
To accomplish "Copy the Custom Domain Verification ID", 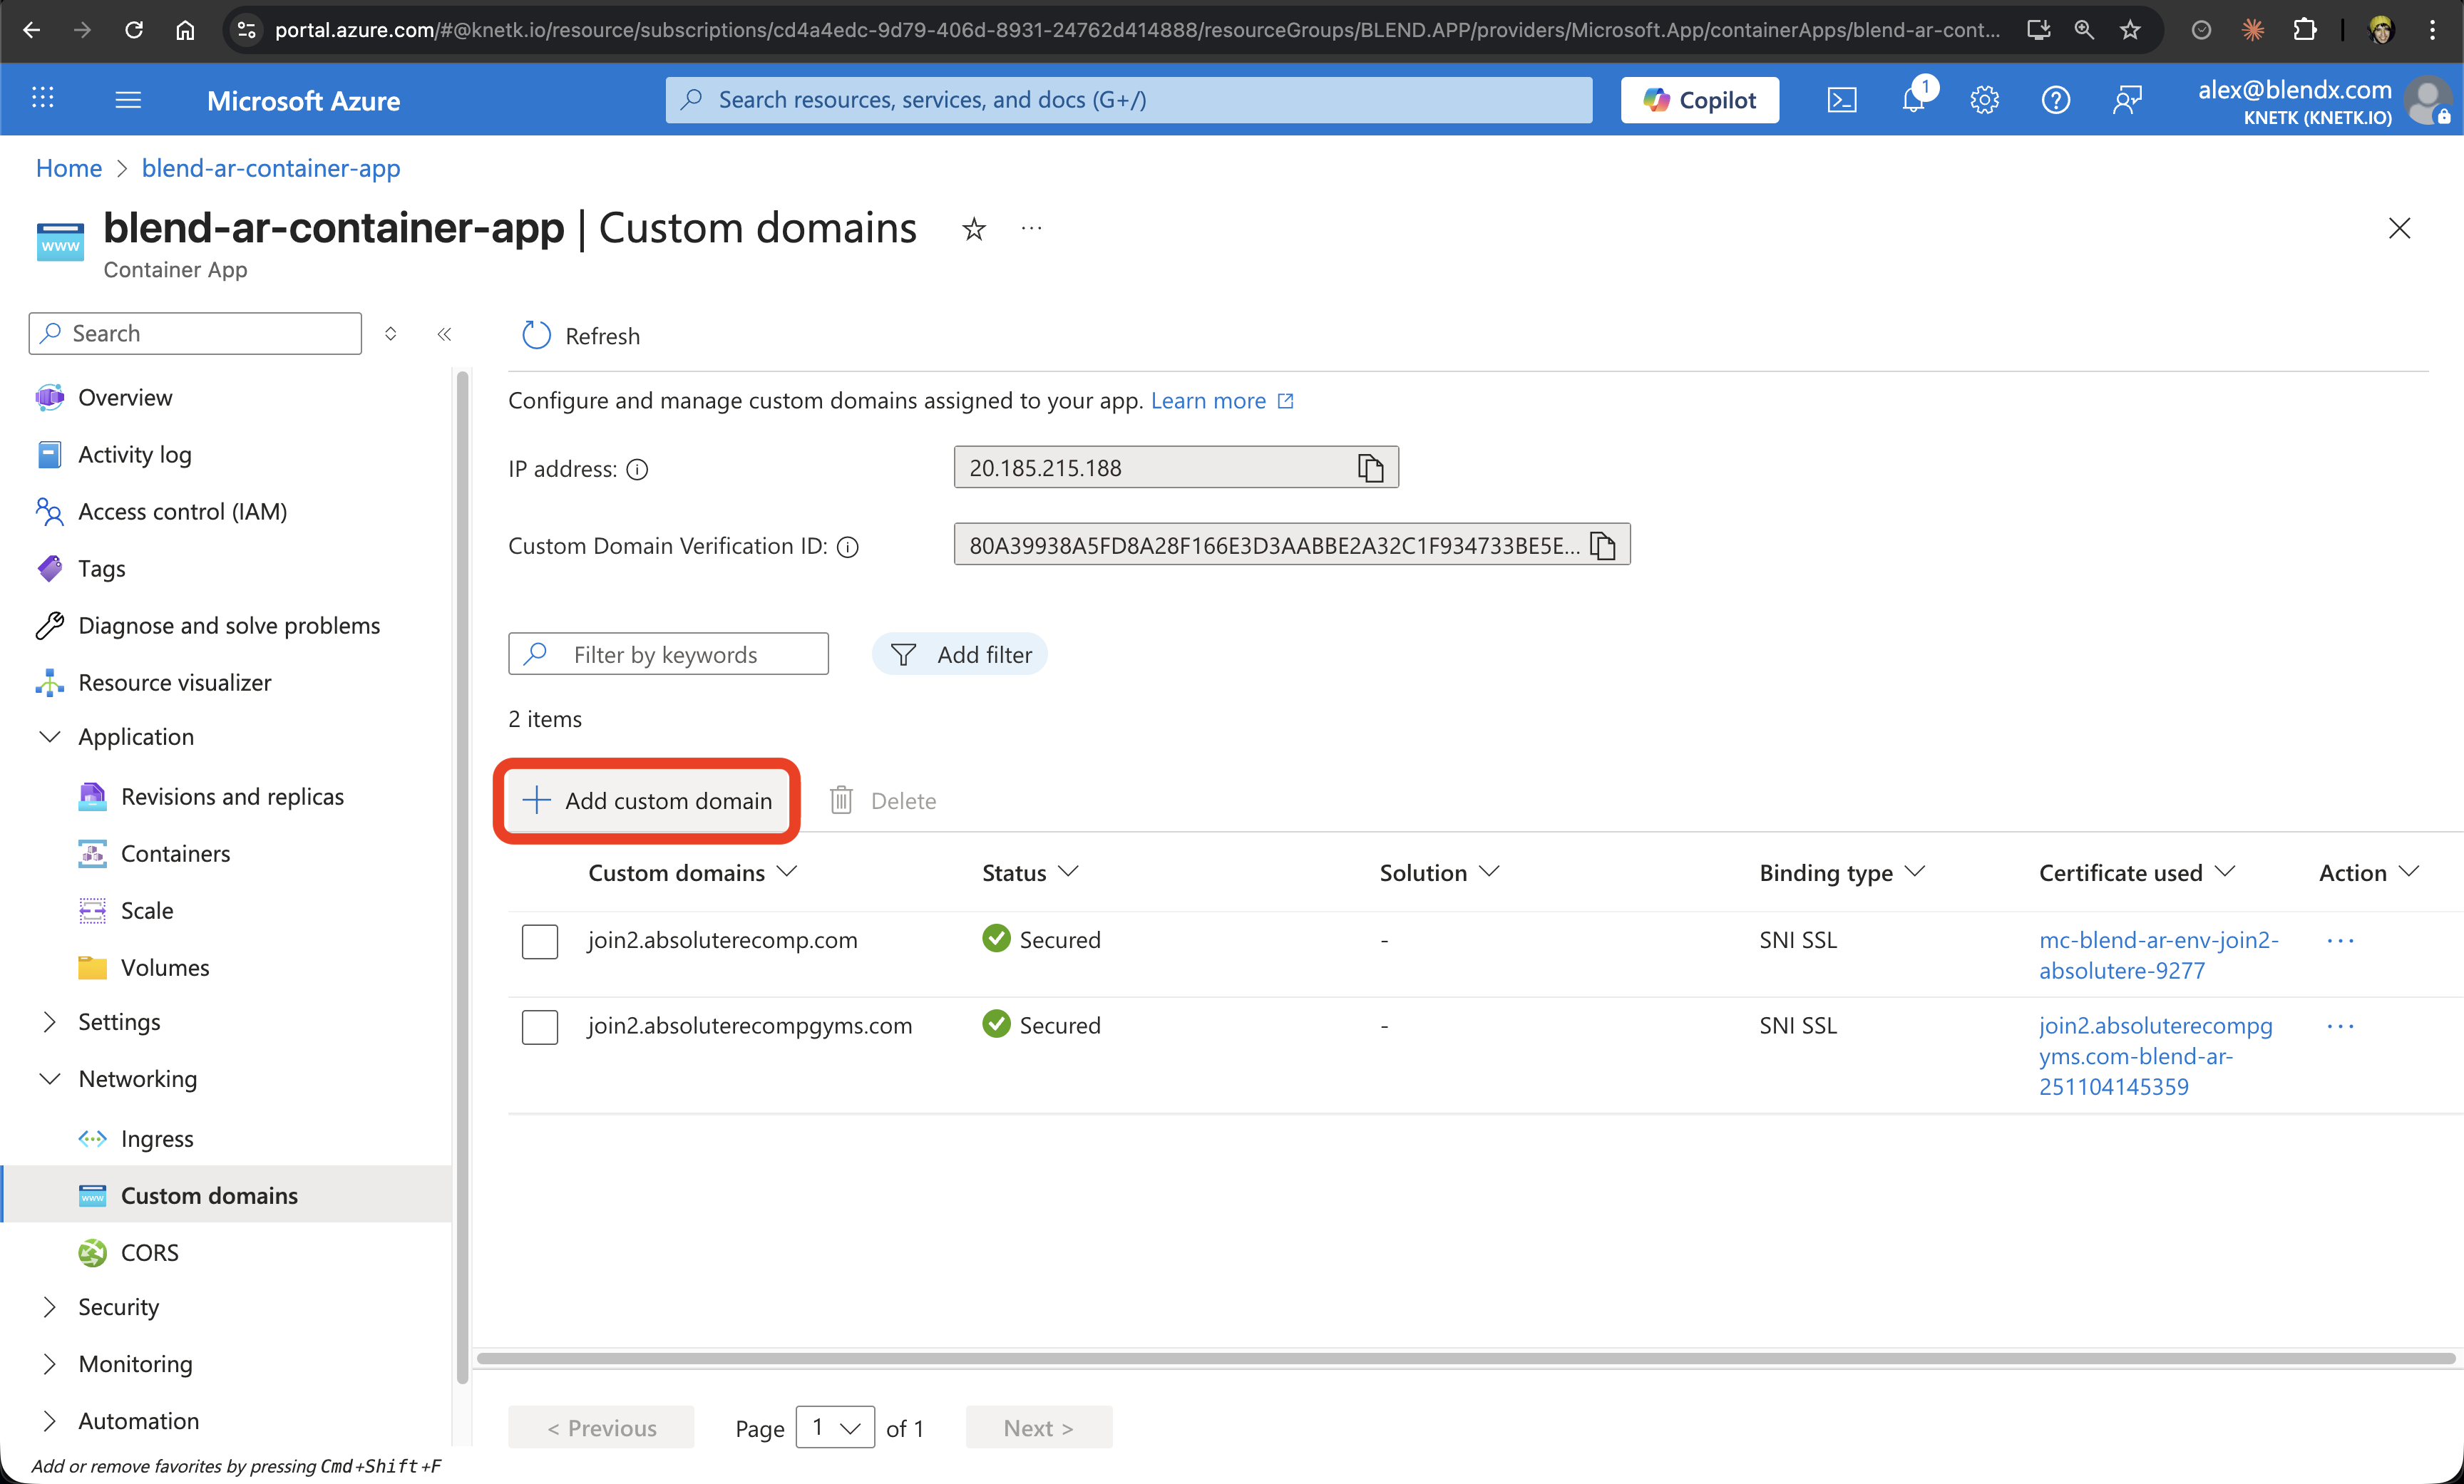I will point(1603,545).
